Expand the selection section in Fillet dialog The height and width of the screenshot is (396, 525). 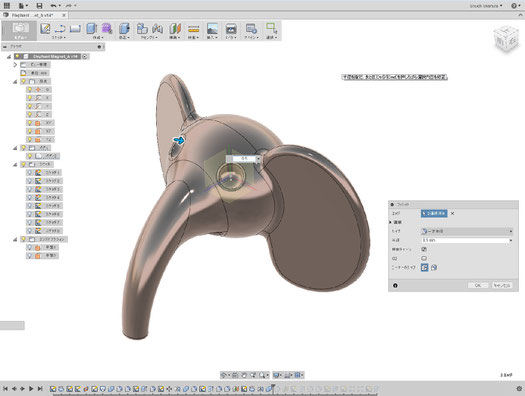coord(390,222)
